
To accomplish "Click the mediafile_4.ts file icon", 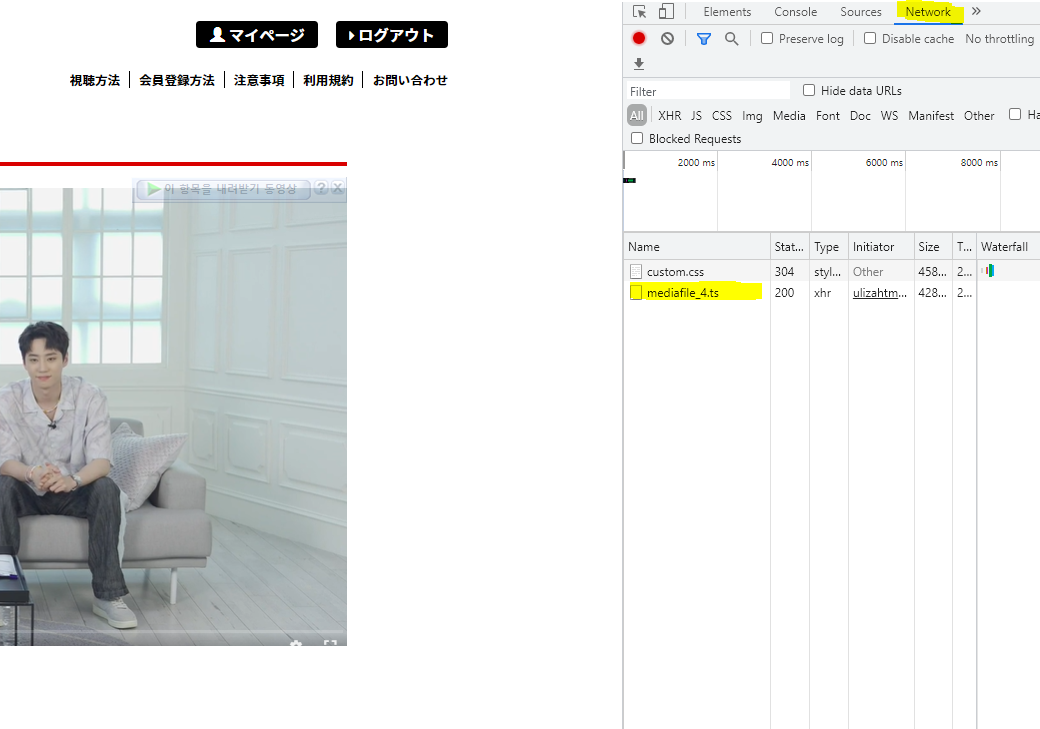I will coord(635,293).
